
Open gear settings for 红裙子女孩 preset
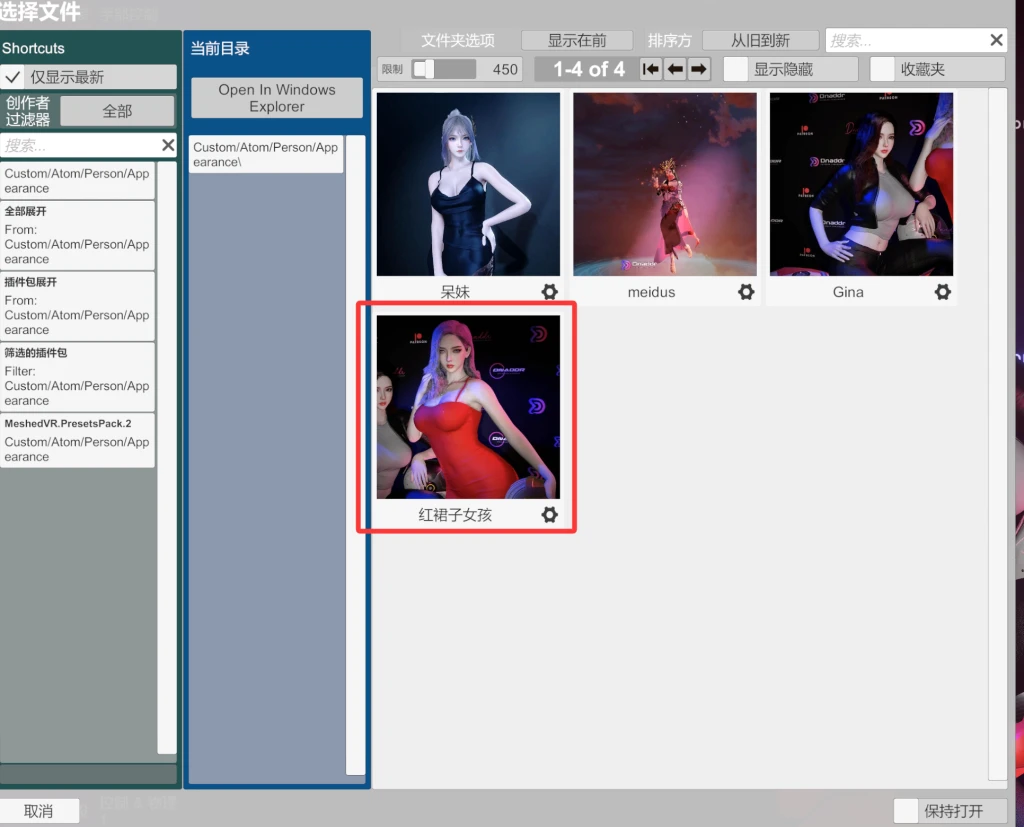pyautogui.click(x=549, y=515)
